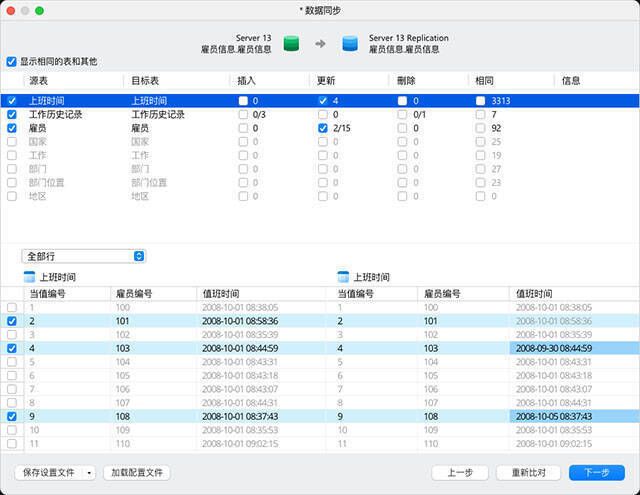
Task: Expand the arrow beside 保存设置文件
Action: tap(90, 472)
